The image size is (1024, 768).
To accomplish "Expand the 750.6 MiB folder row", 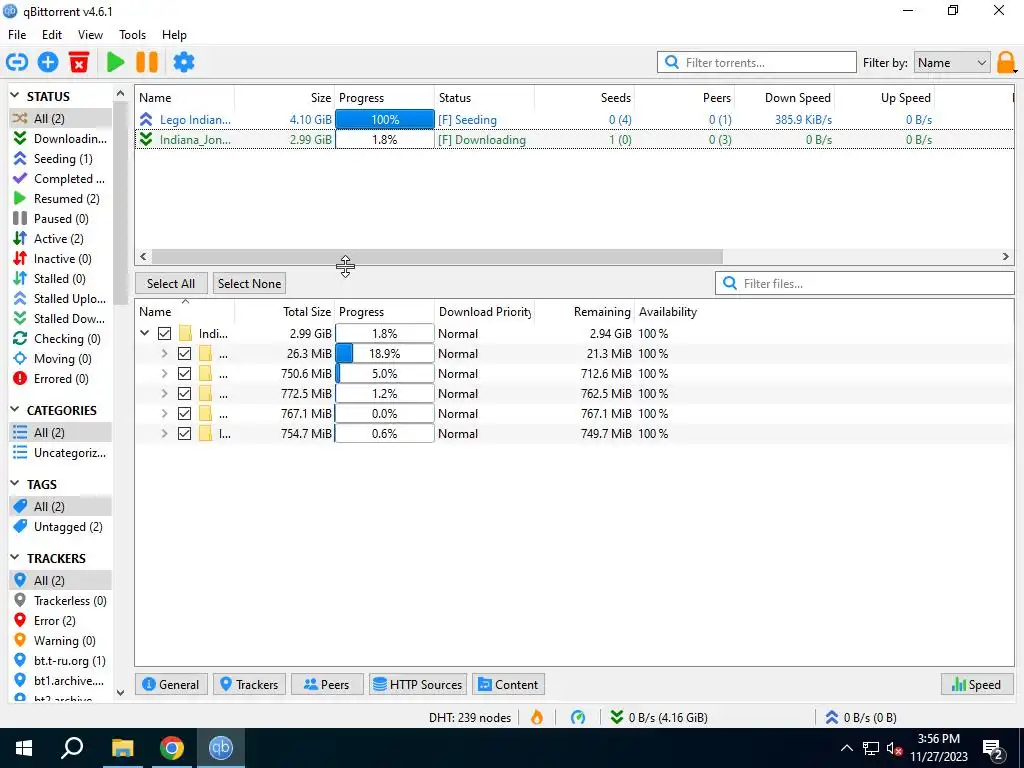I will pos(165,374).
